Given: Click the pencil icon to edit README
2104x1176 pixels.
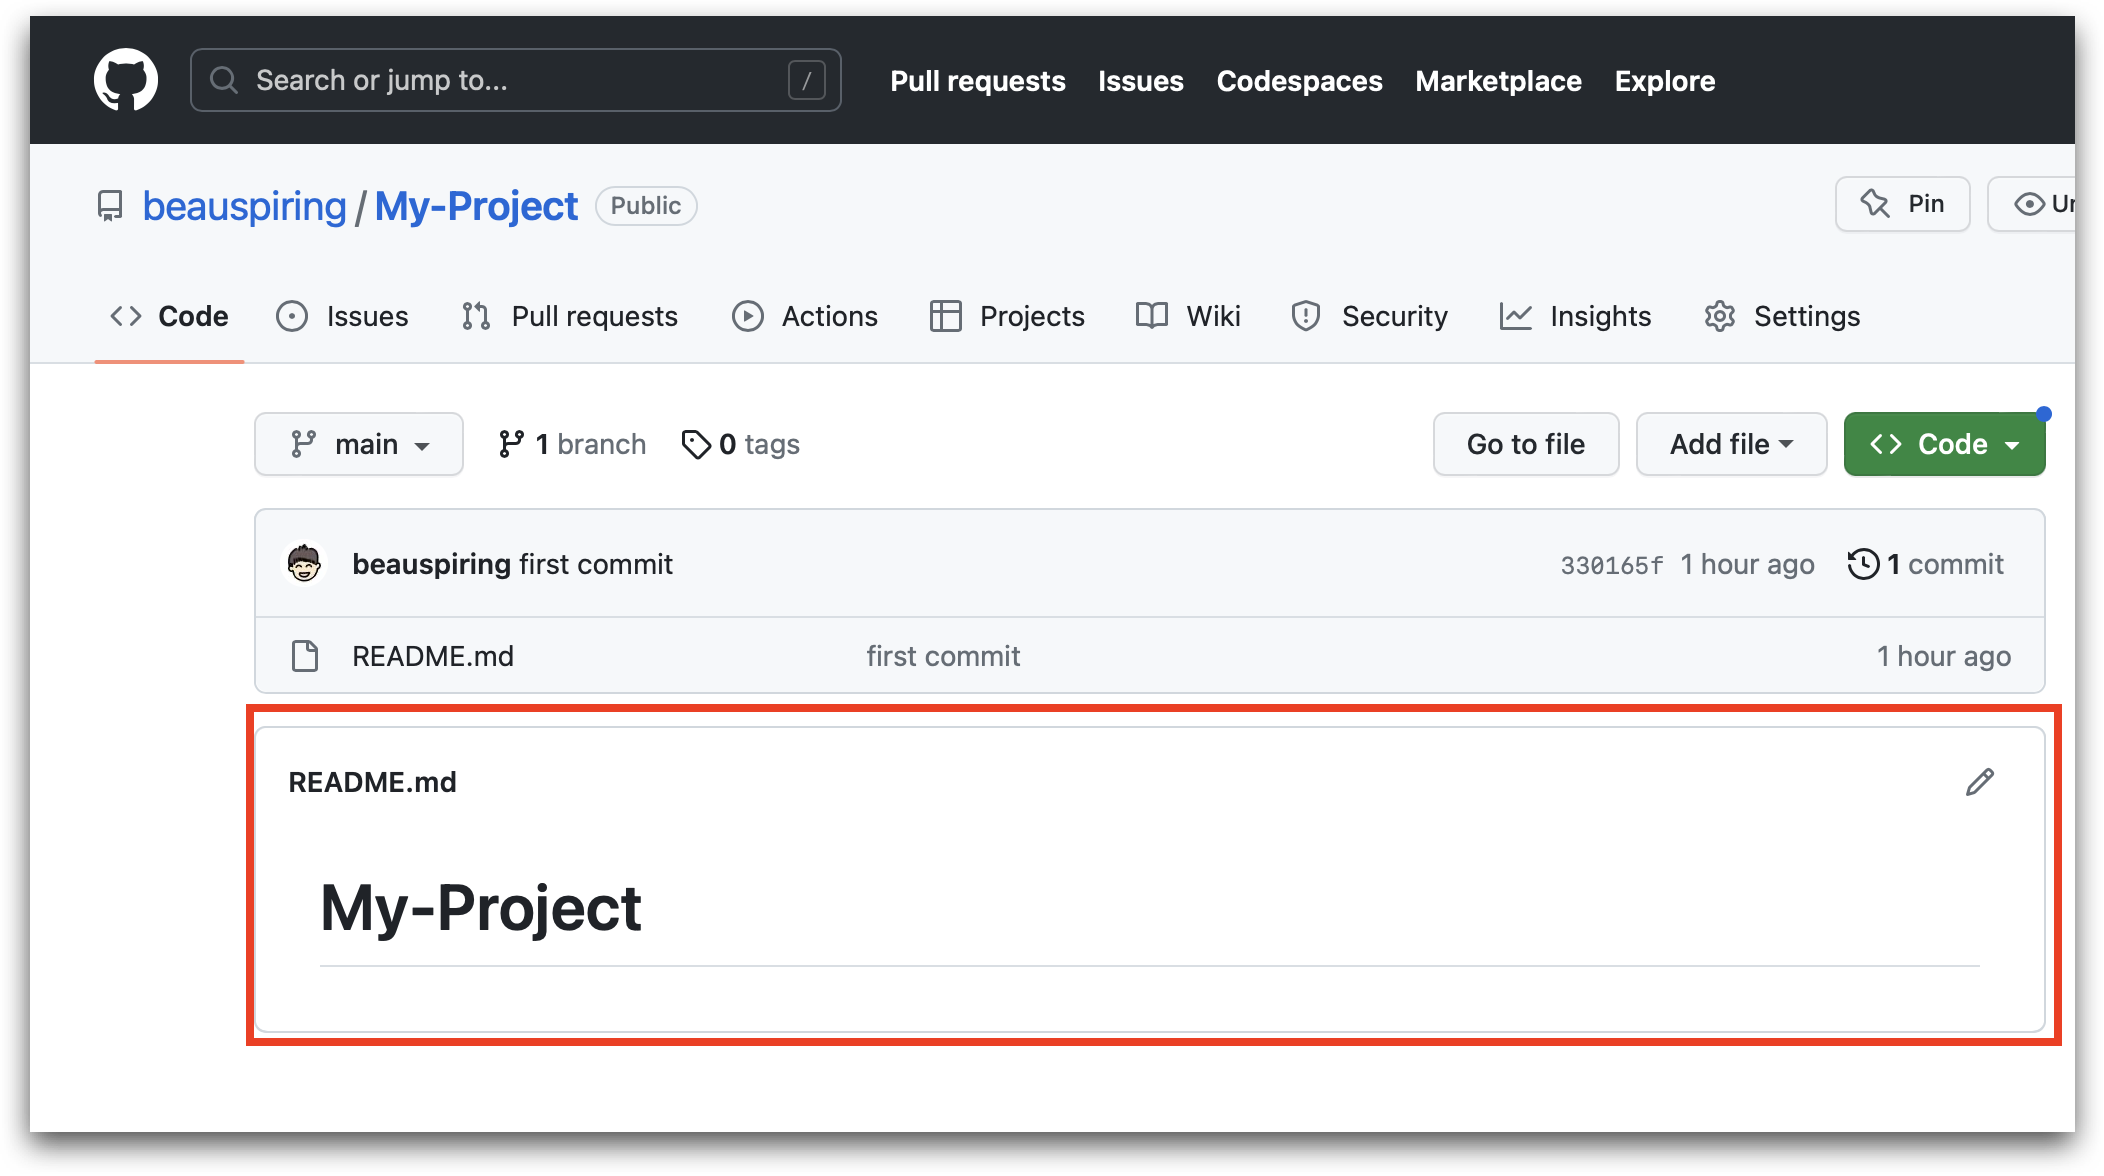Looking at the screenshot, I should (1979, 782).
